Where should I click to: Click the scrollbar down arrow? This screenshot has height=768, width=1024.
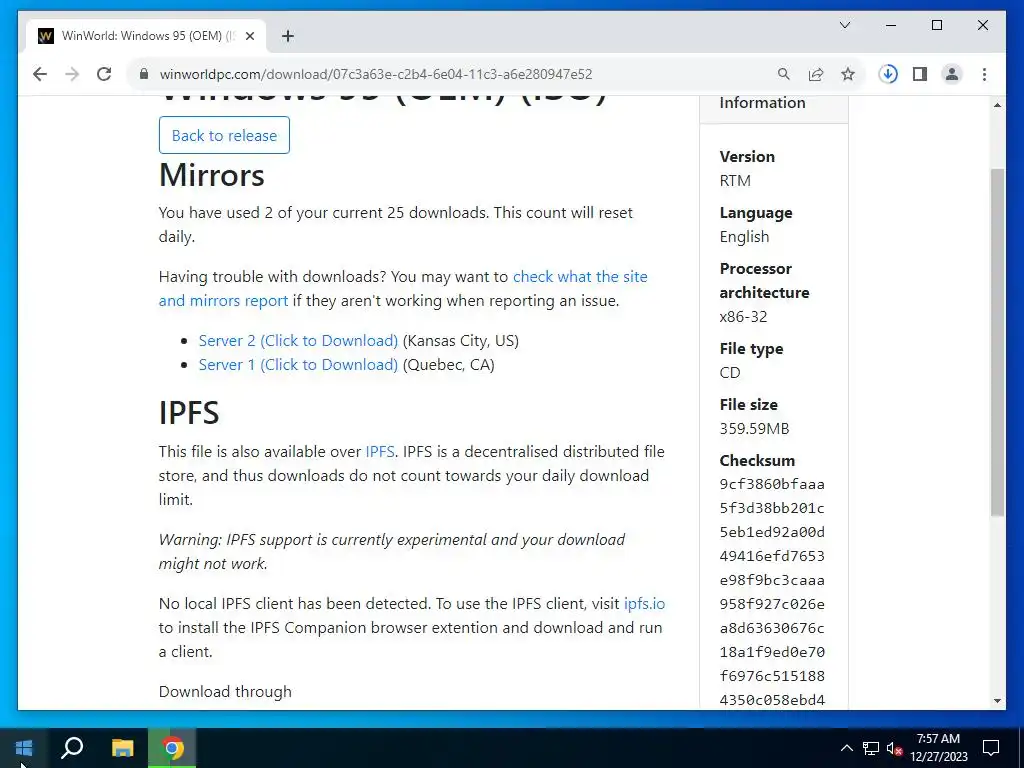point(997,701)
